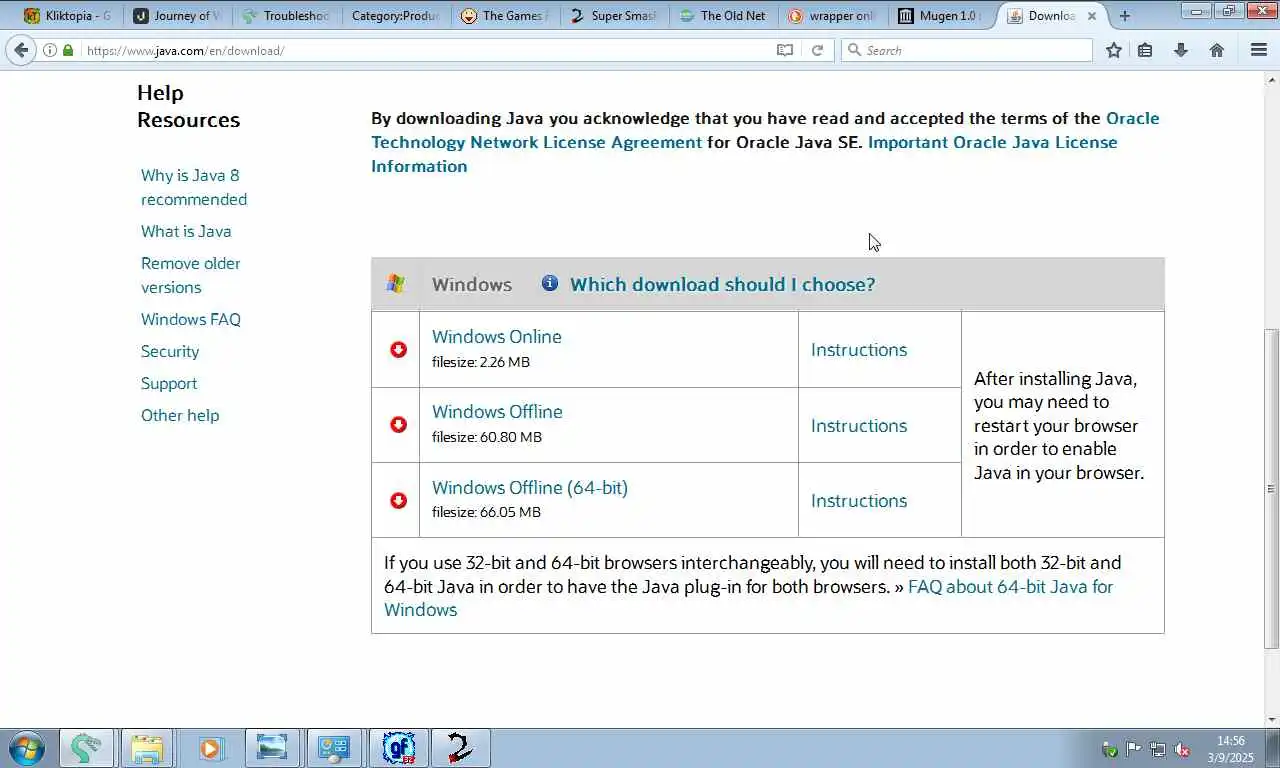Open FAQ about 64-bit Java for Windows
The height and width of the screenshot is (768, 1280).
point(748,598)
